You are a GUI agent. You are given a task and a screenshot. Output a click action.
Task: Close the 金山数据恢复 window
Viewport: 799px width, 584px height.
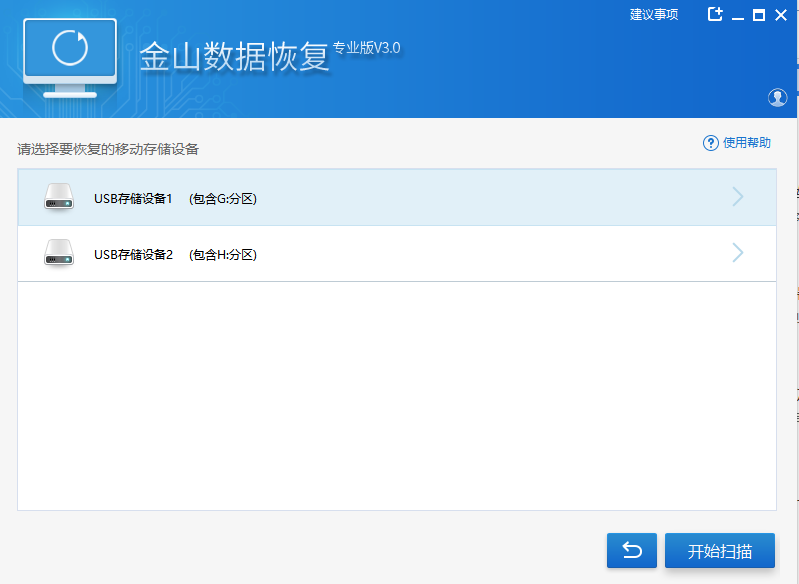(780, 15)
